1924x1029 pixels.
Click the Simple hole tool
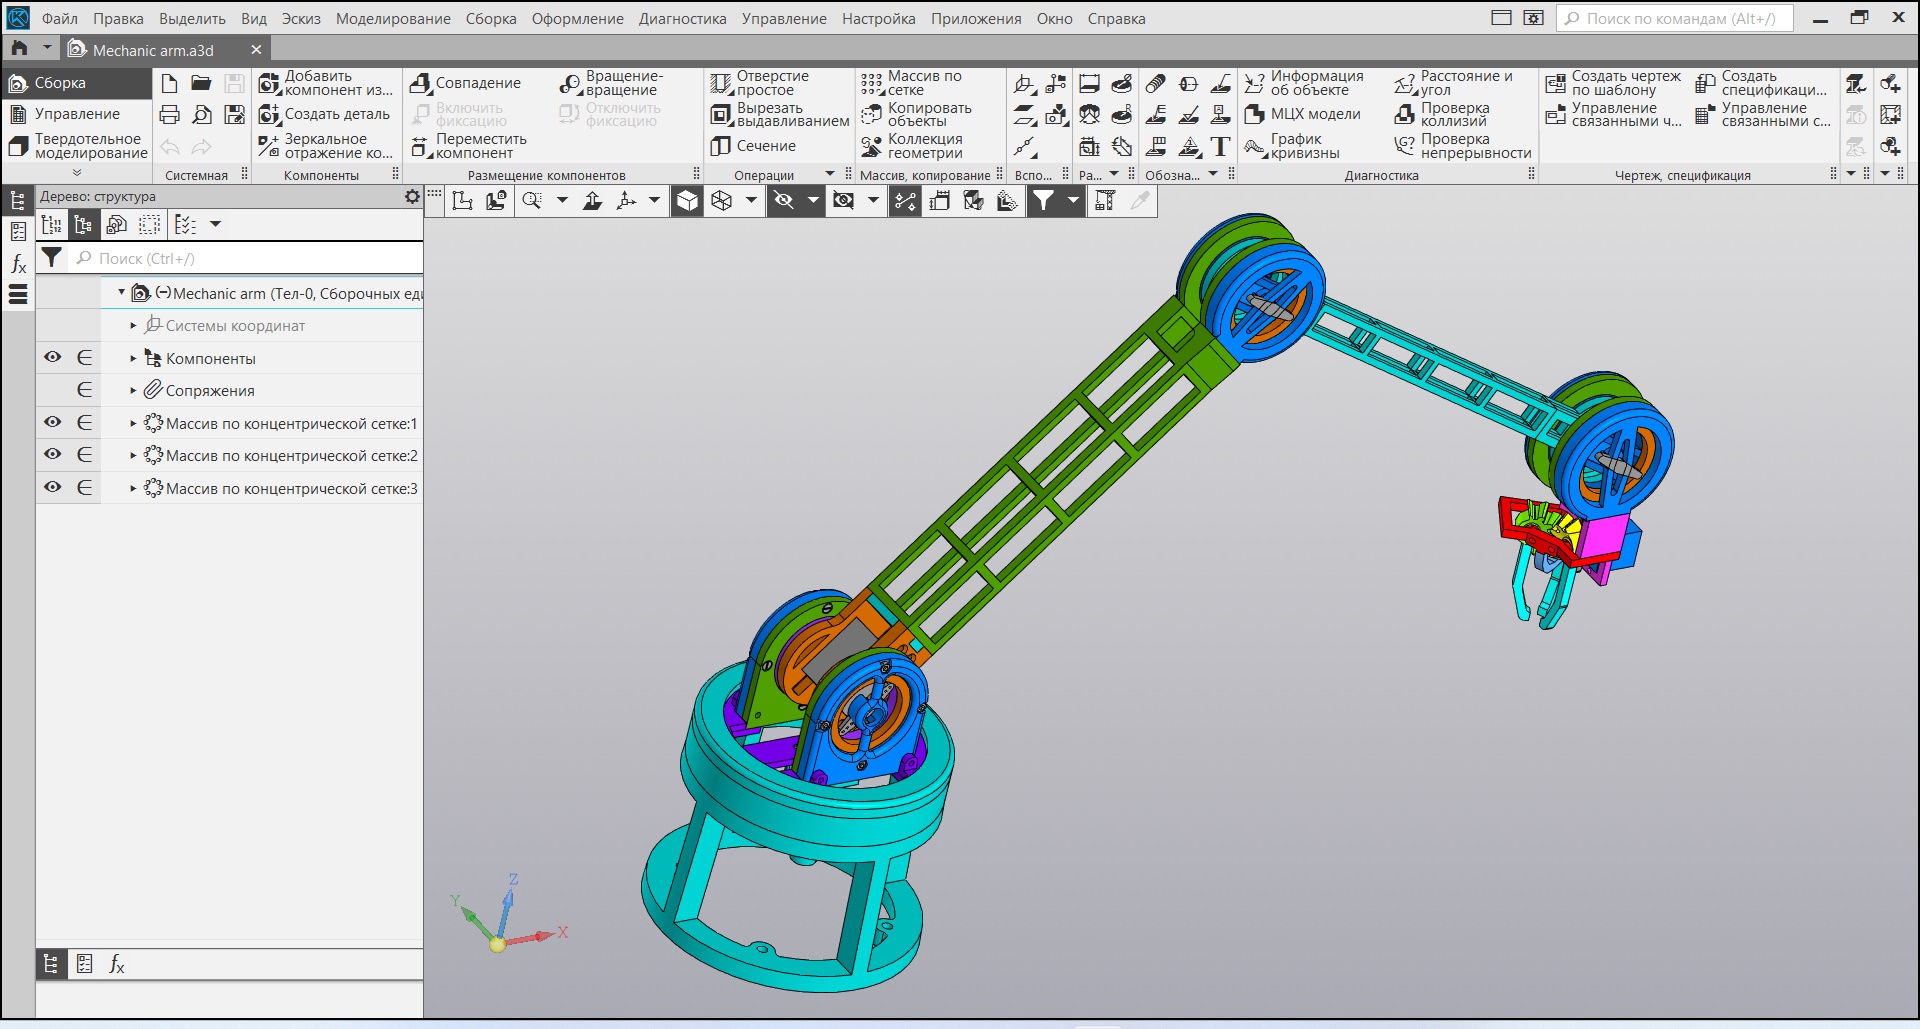[721, 83]
